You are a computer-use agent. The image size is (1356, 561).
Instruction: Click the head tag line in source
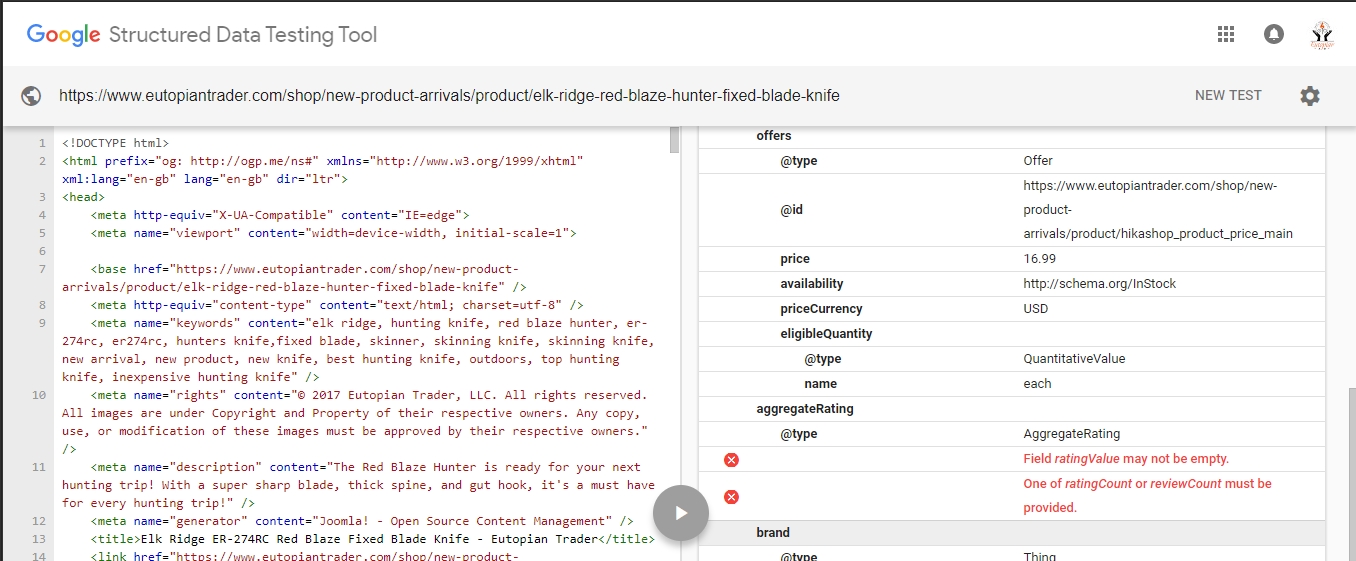[x=83, y=197]
